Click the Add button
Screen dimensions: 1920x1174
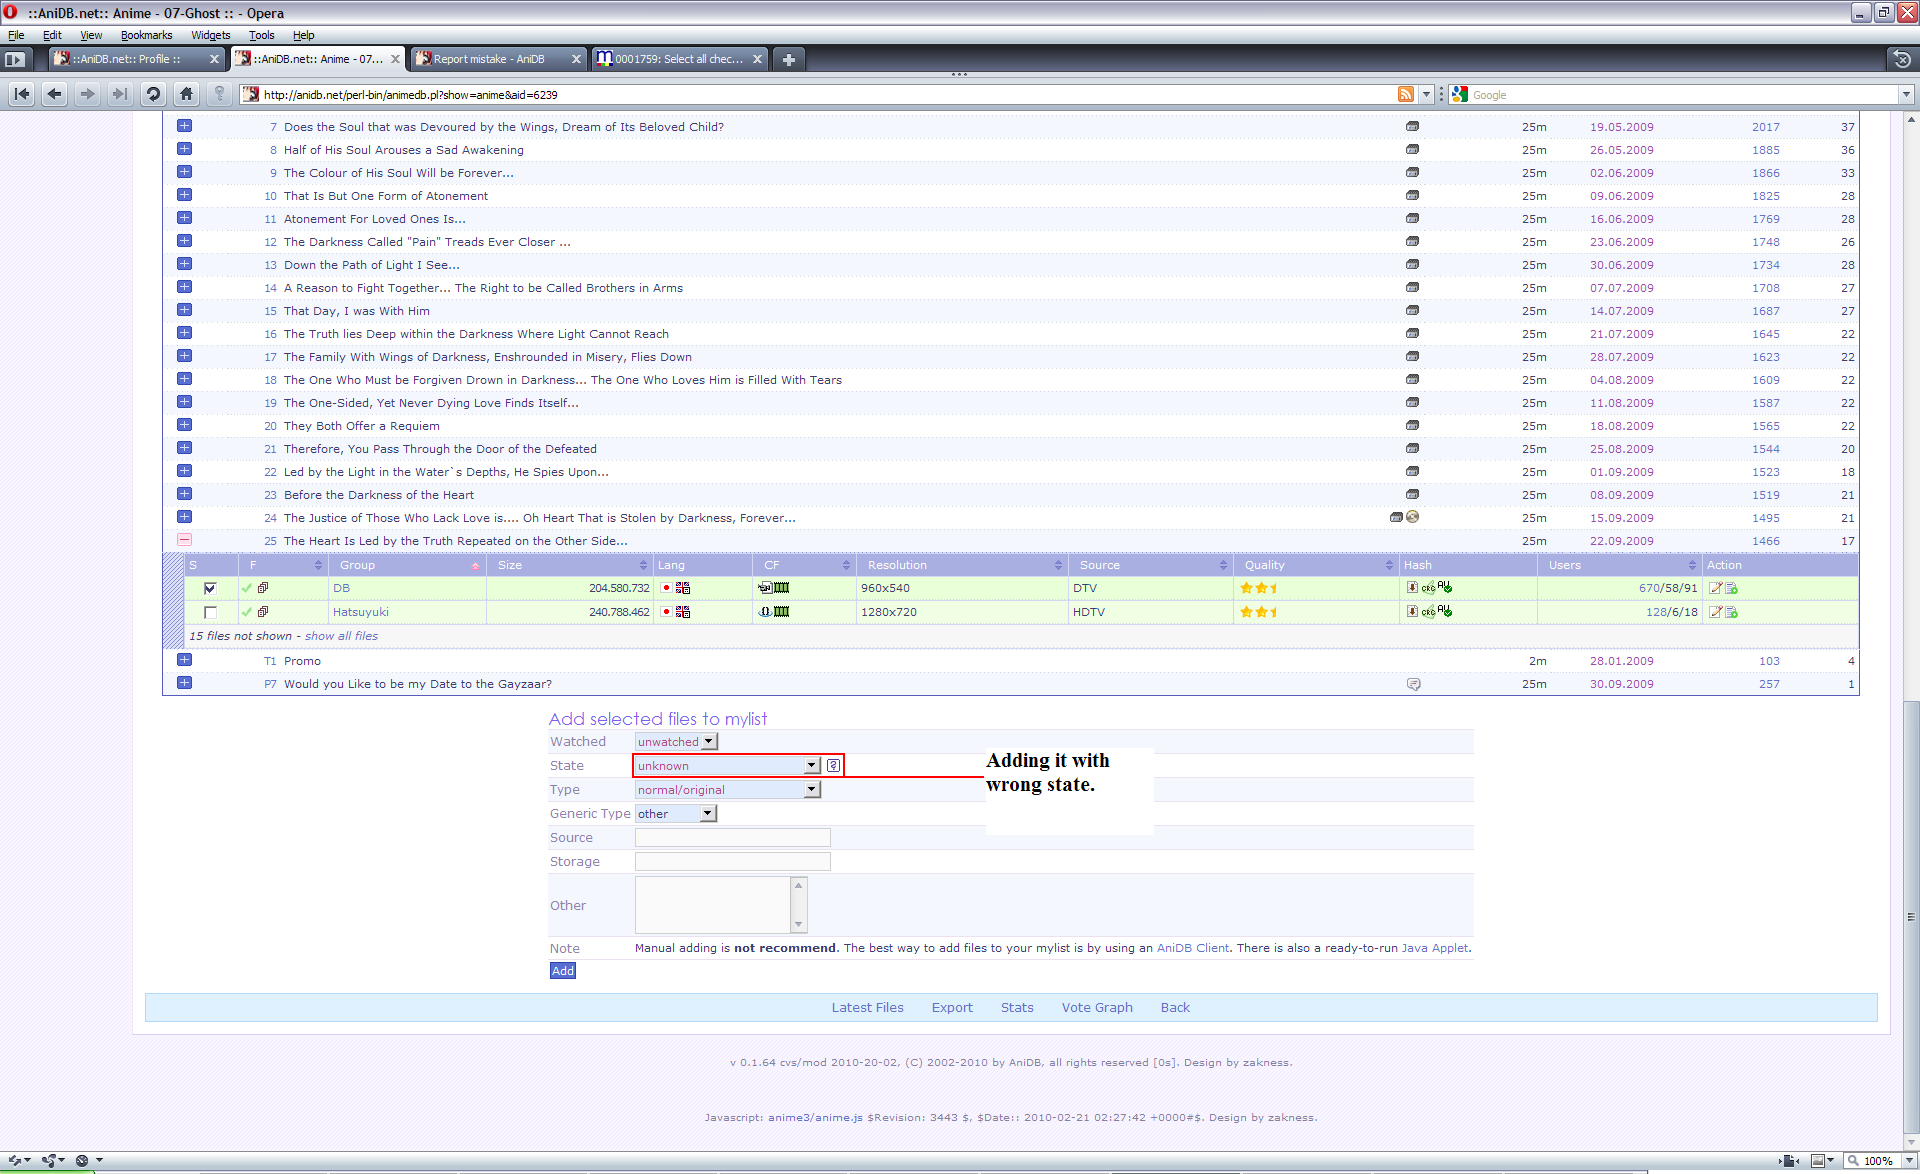[x=563, y=971]
